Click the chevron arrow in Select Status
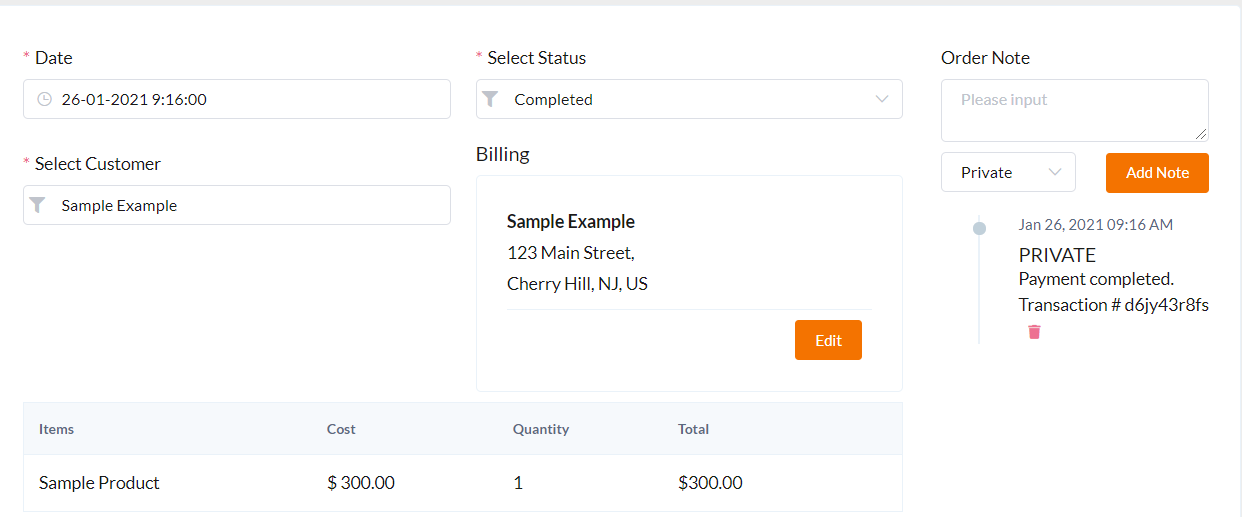 pos(881,99)
